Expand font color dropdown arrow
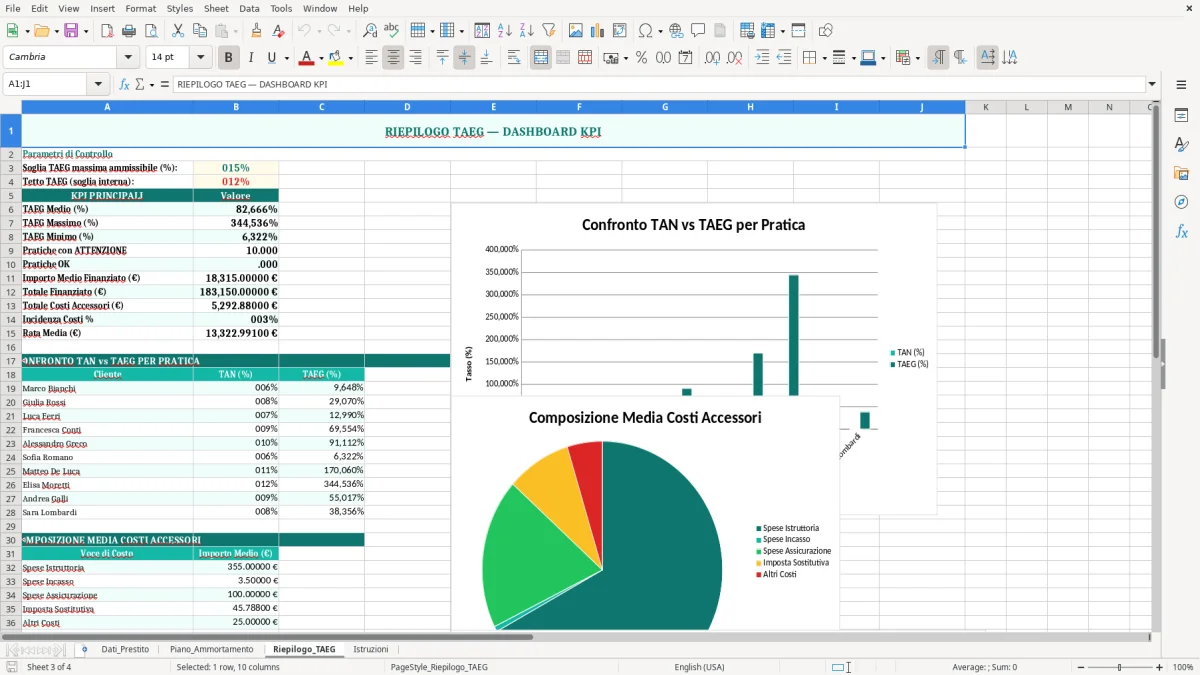 [321, 58]
